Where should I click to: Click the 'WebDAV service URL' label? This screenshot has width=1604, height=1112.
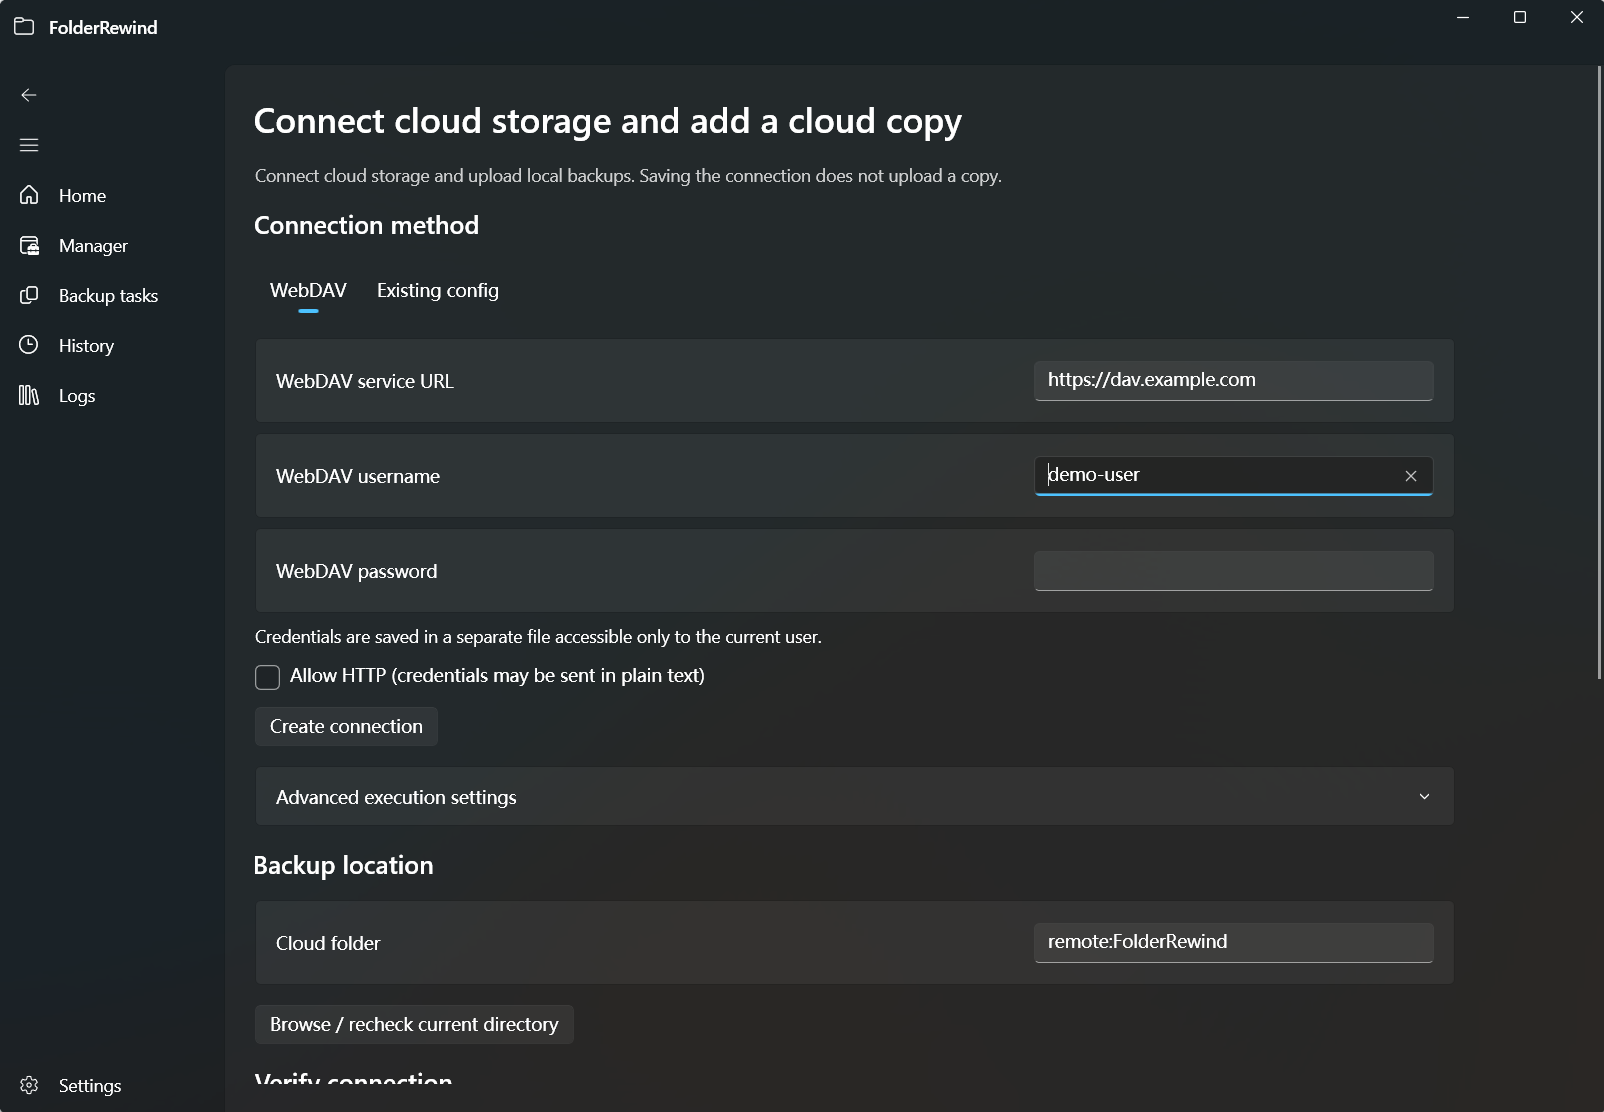click(365, 381)
